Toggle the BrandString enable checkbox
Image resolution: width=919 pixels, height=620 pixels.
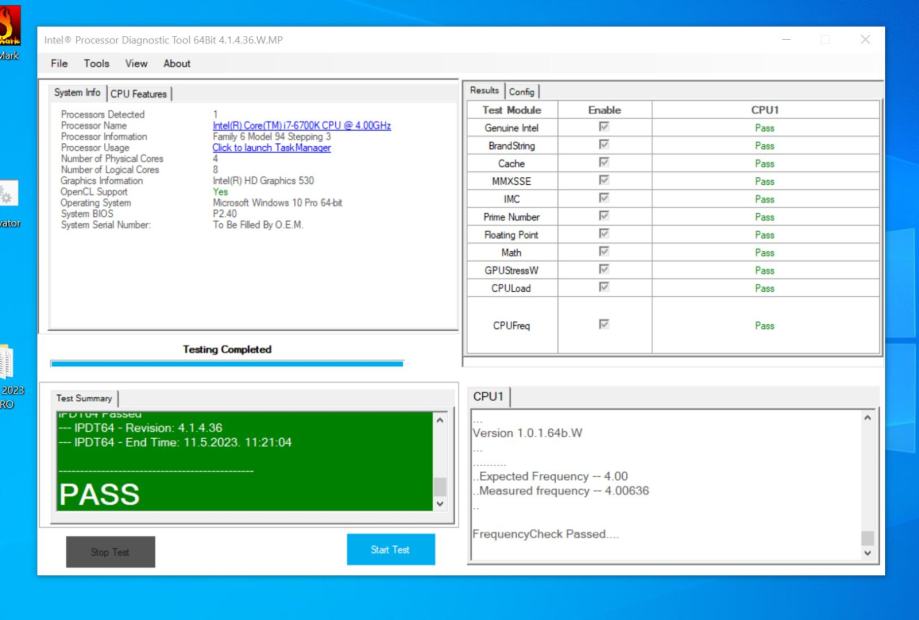coord(604,144)
